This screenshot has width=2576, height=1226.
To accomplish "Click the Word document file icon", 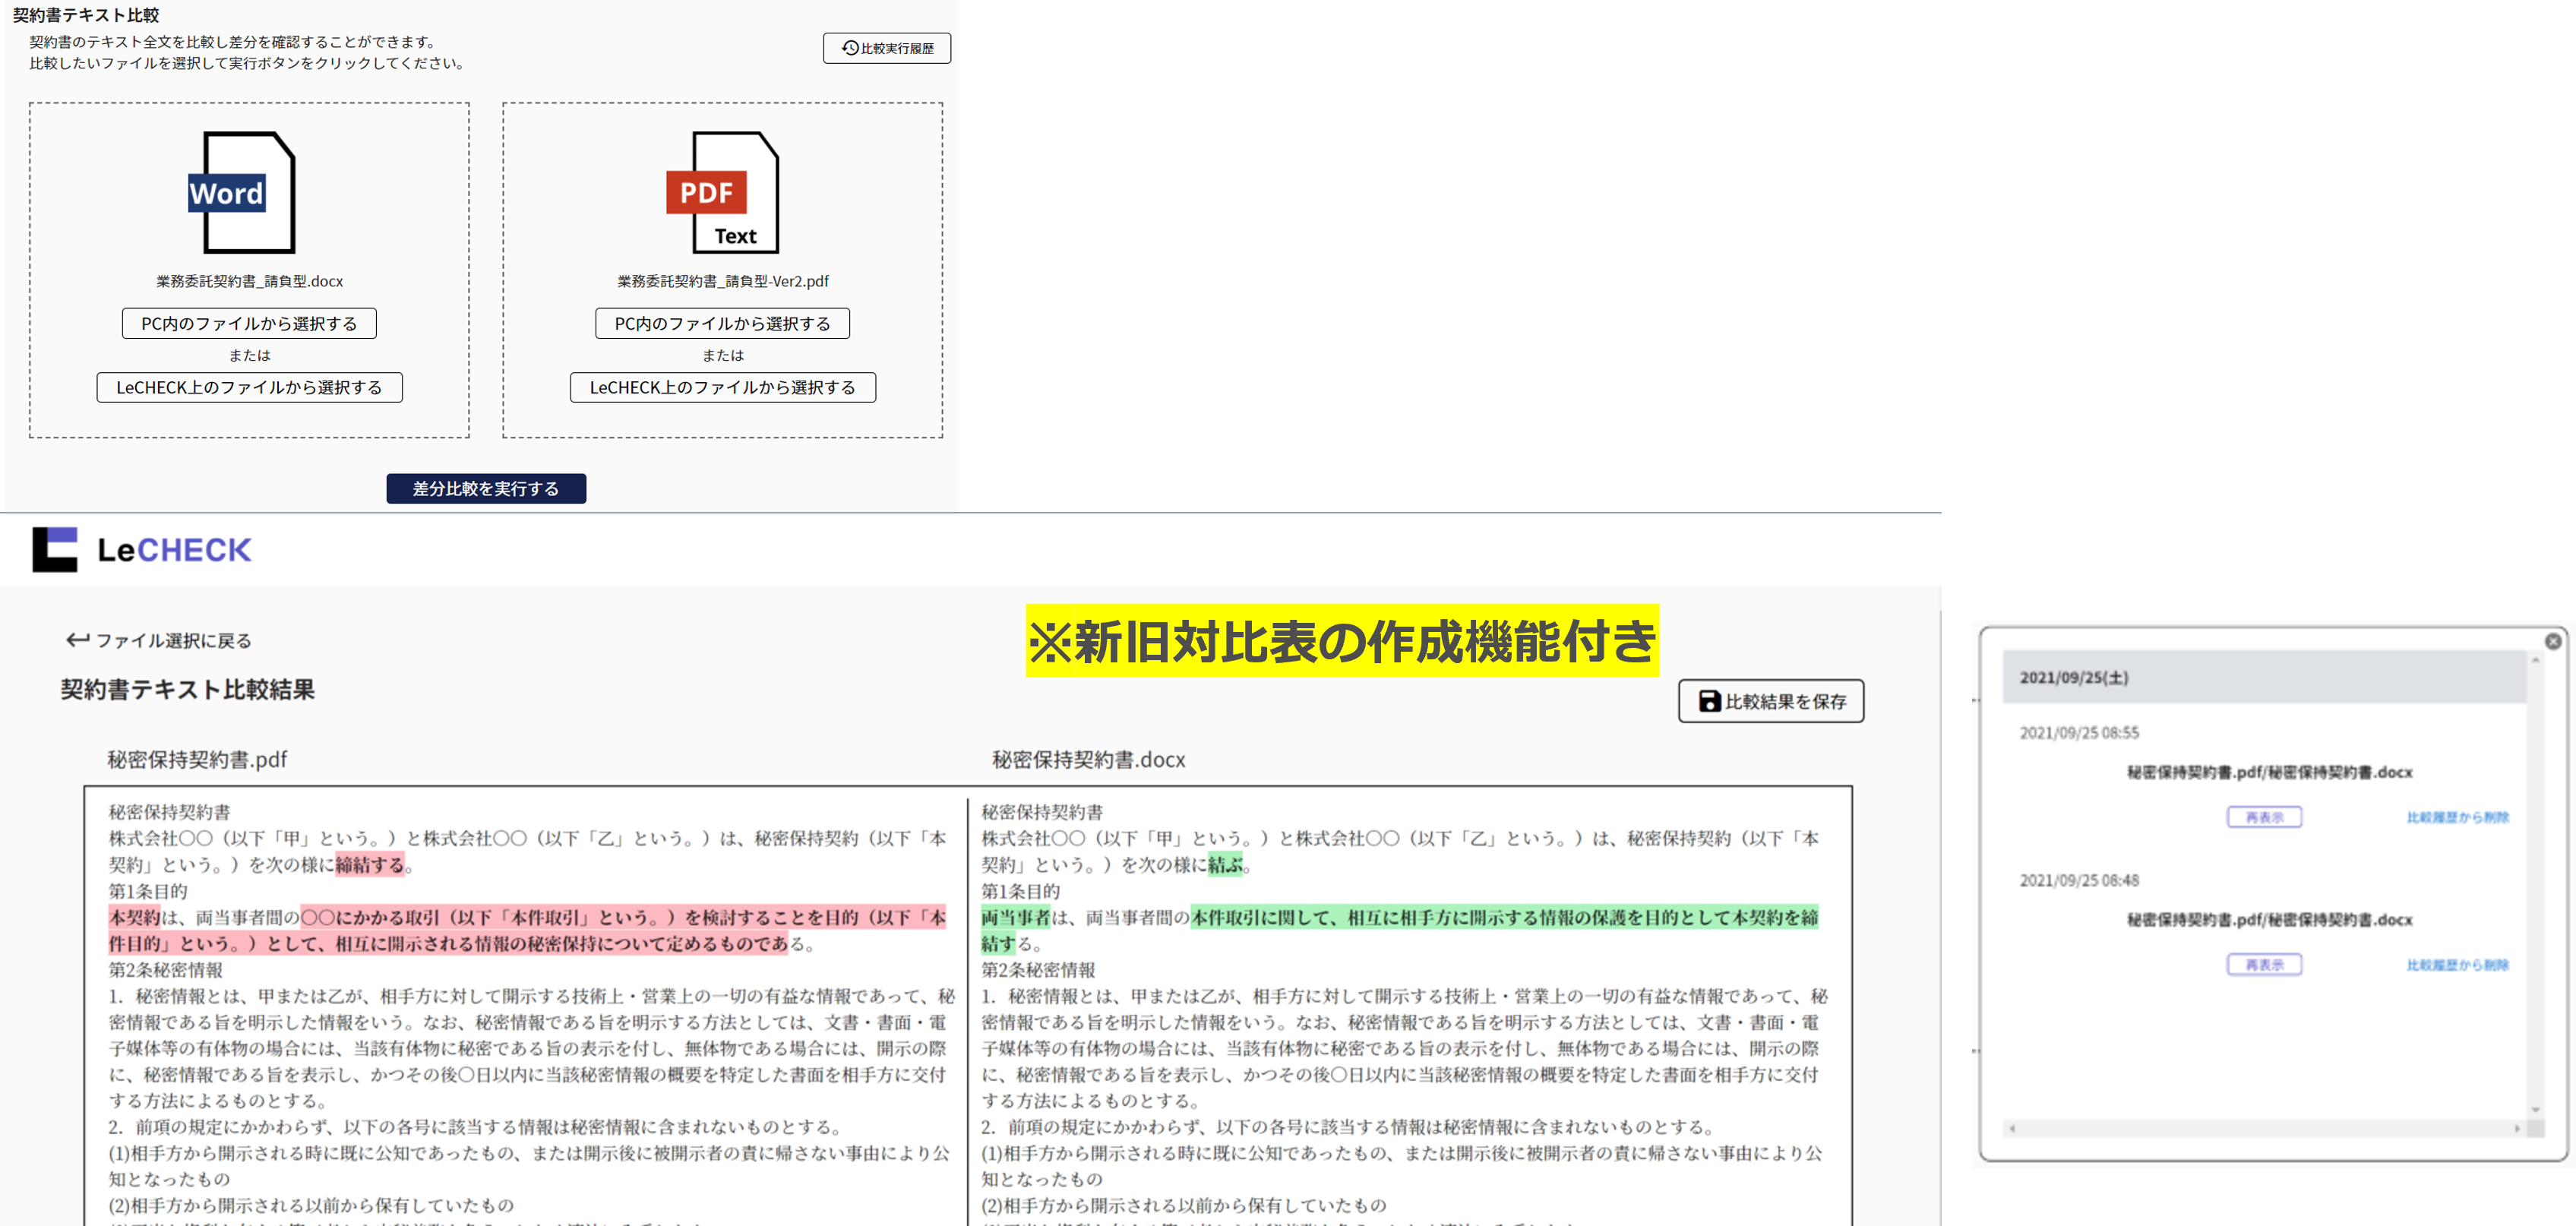I will point(242,192).
